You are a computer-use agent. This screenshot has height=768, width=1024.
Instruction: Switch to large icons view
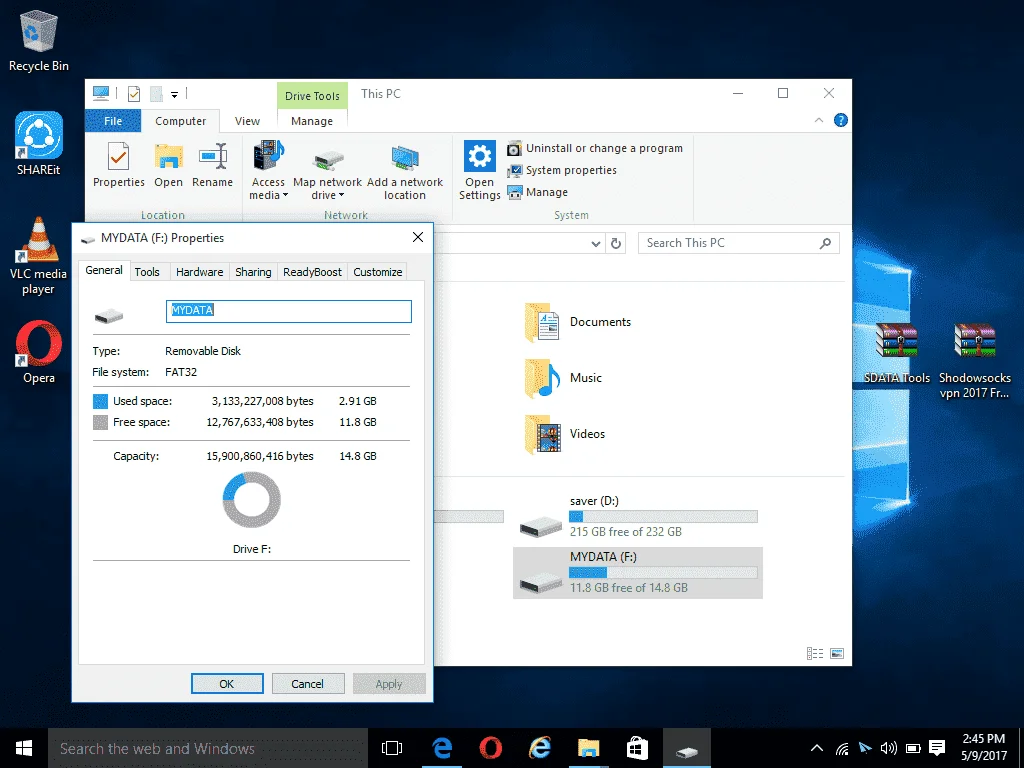tap(837, 653)
